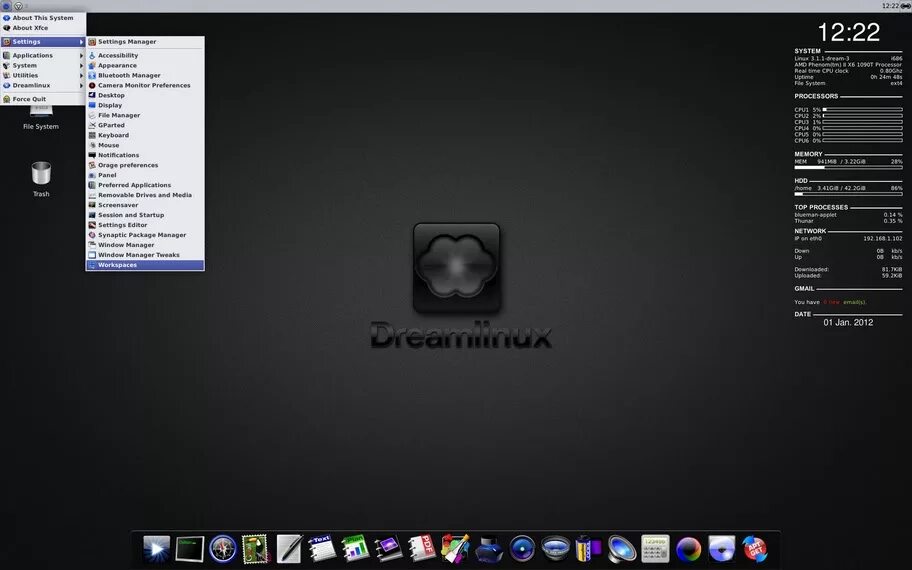Launch the compass web browser dock icon

pyautogui.click(x=223, y=548)
